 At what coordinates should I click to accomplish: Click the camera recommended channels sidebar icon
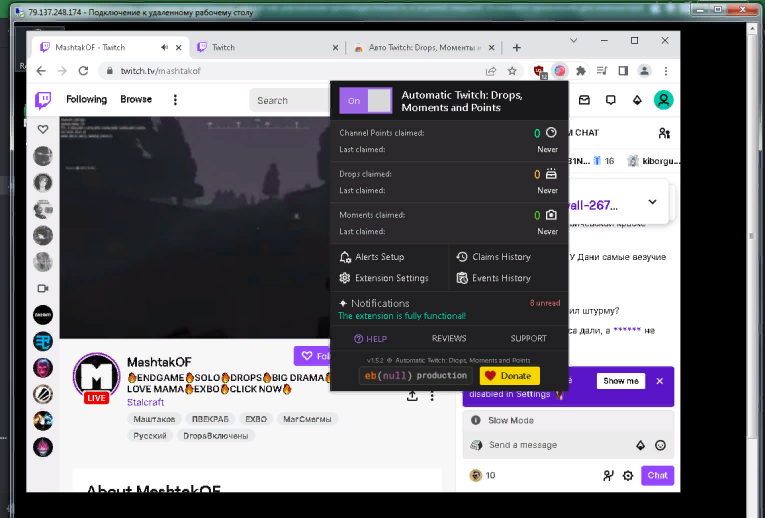43,288
